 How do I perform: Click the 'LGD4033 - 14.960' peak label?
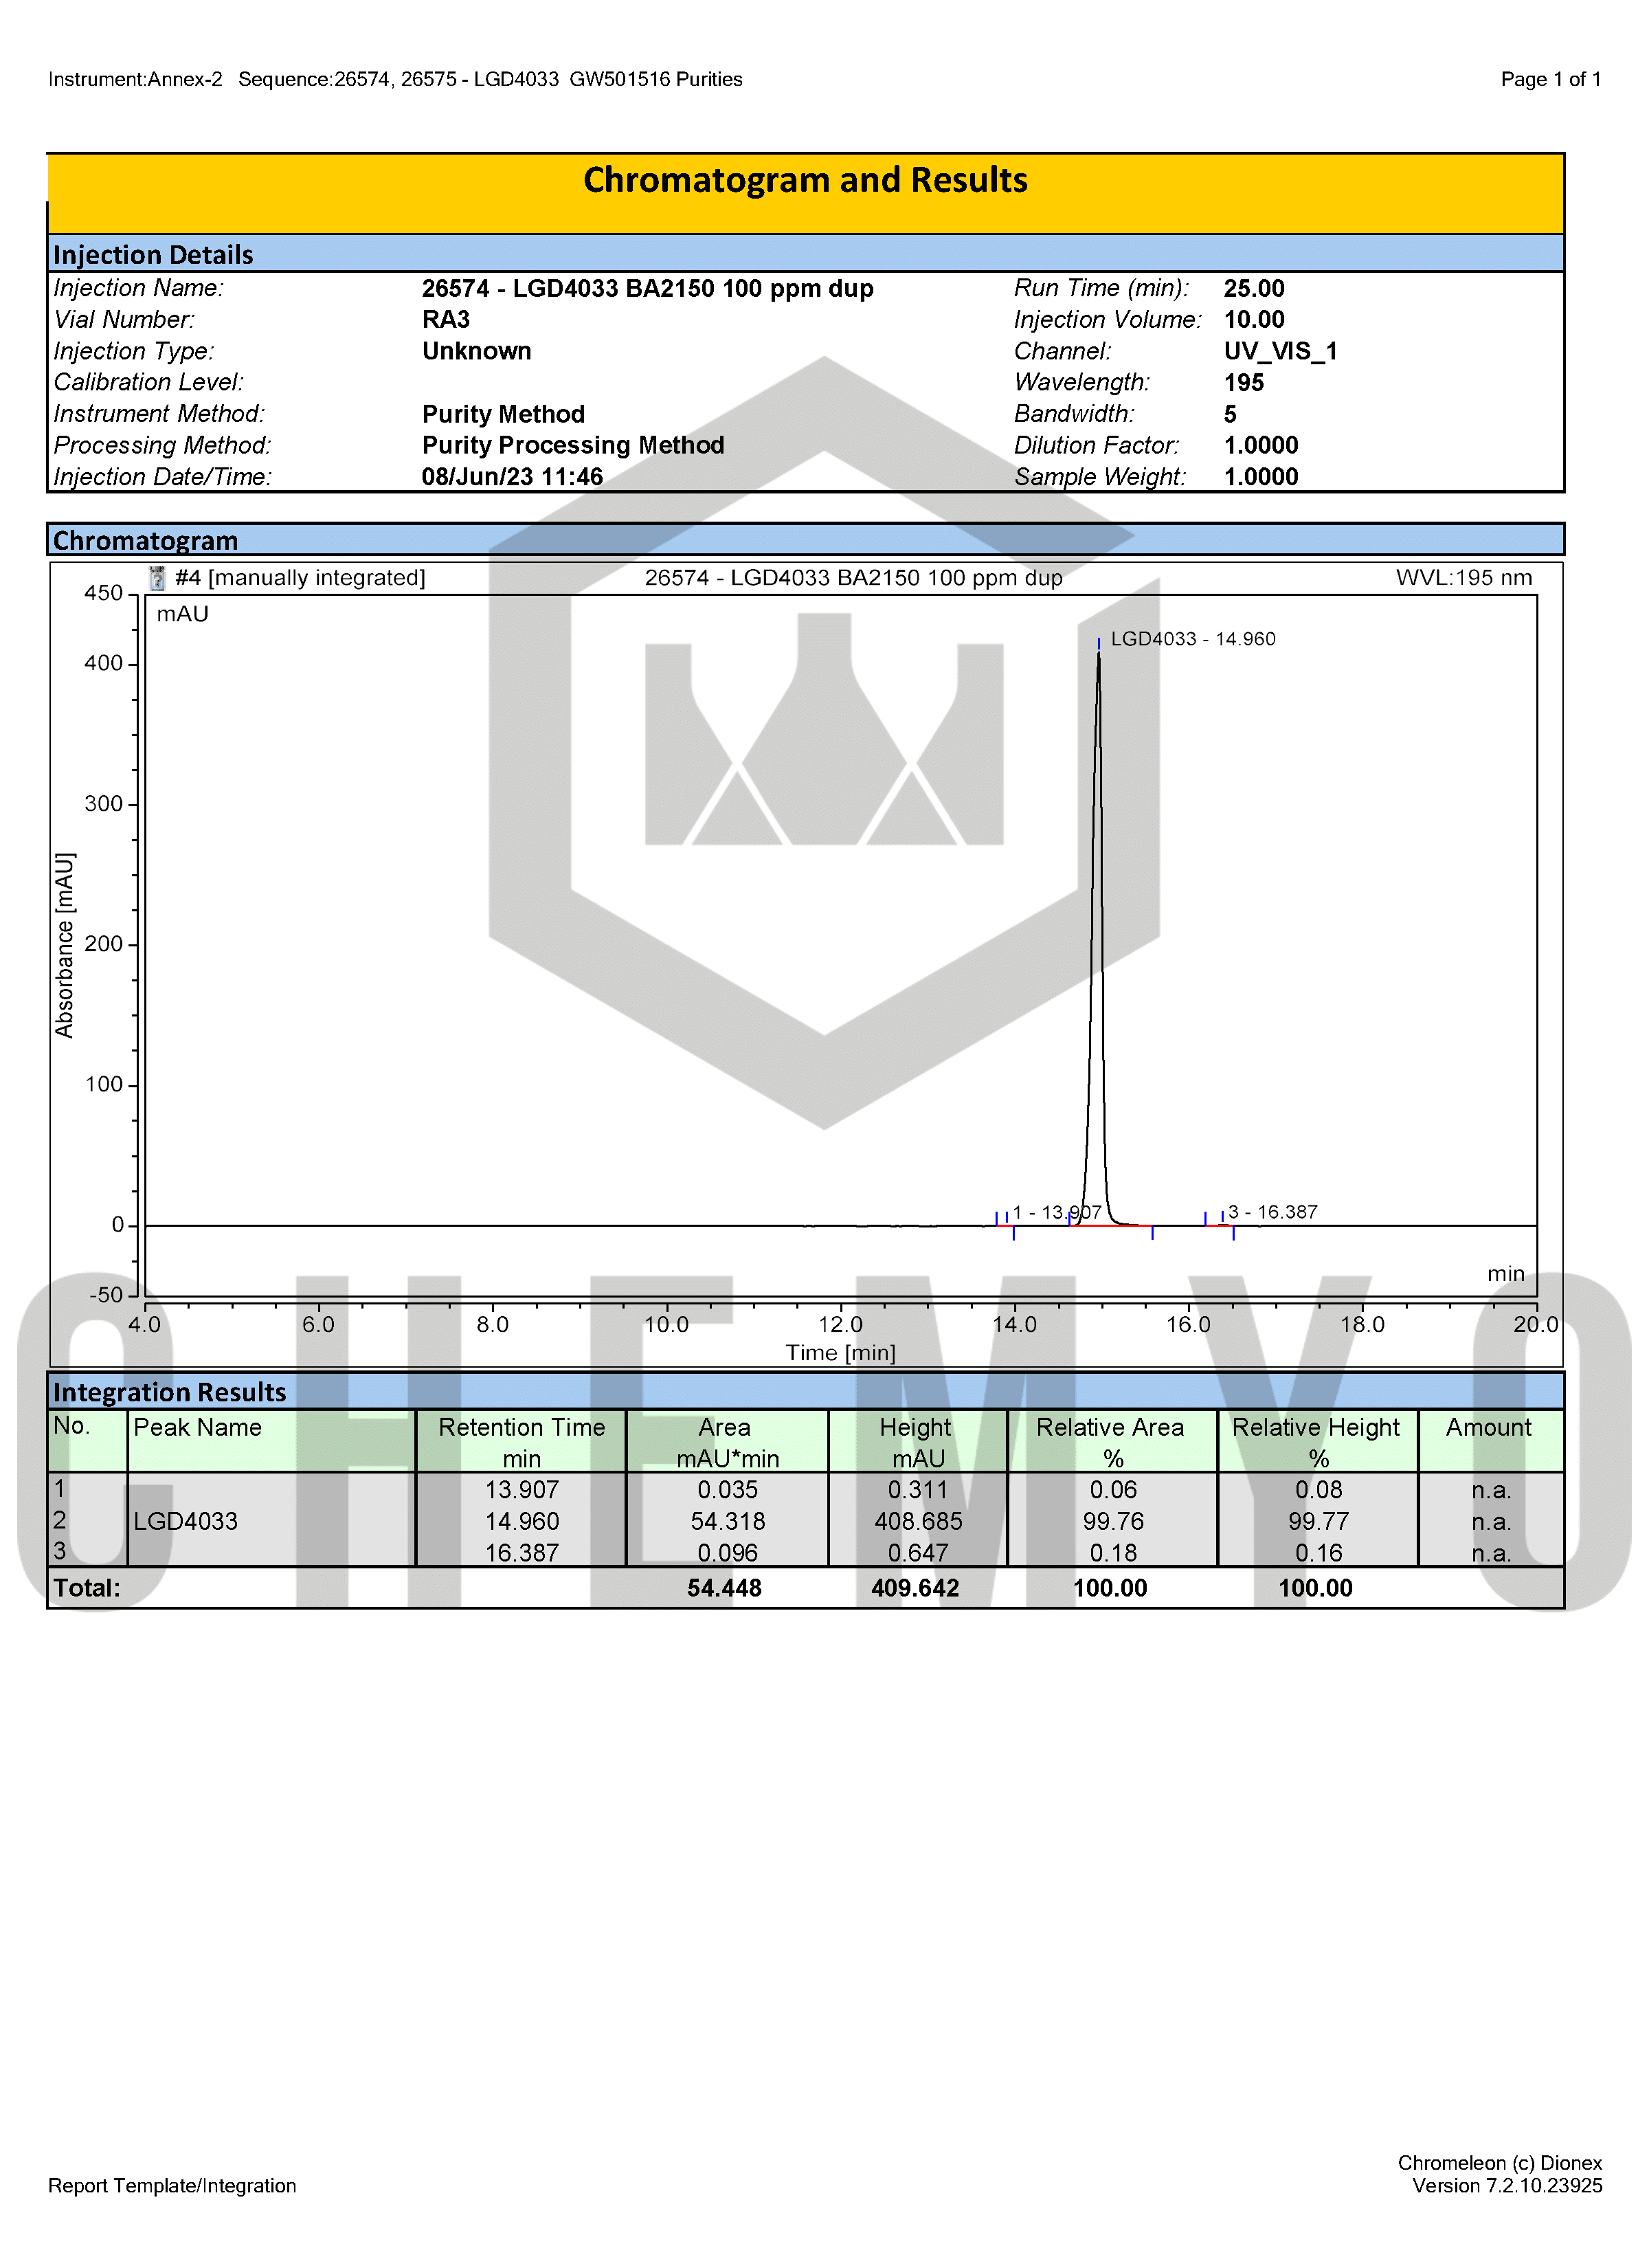(x=1193, y=639)
